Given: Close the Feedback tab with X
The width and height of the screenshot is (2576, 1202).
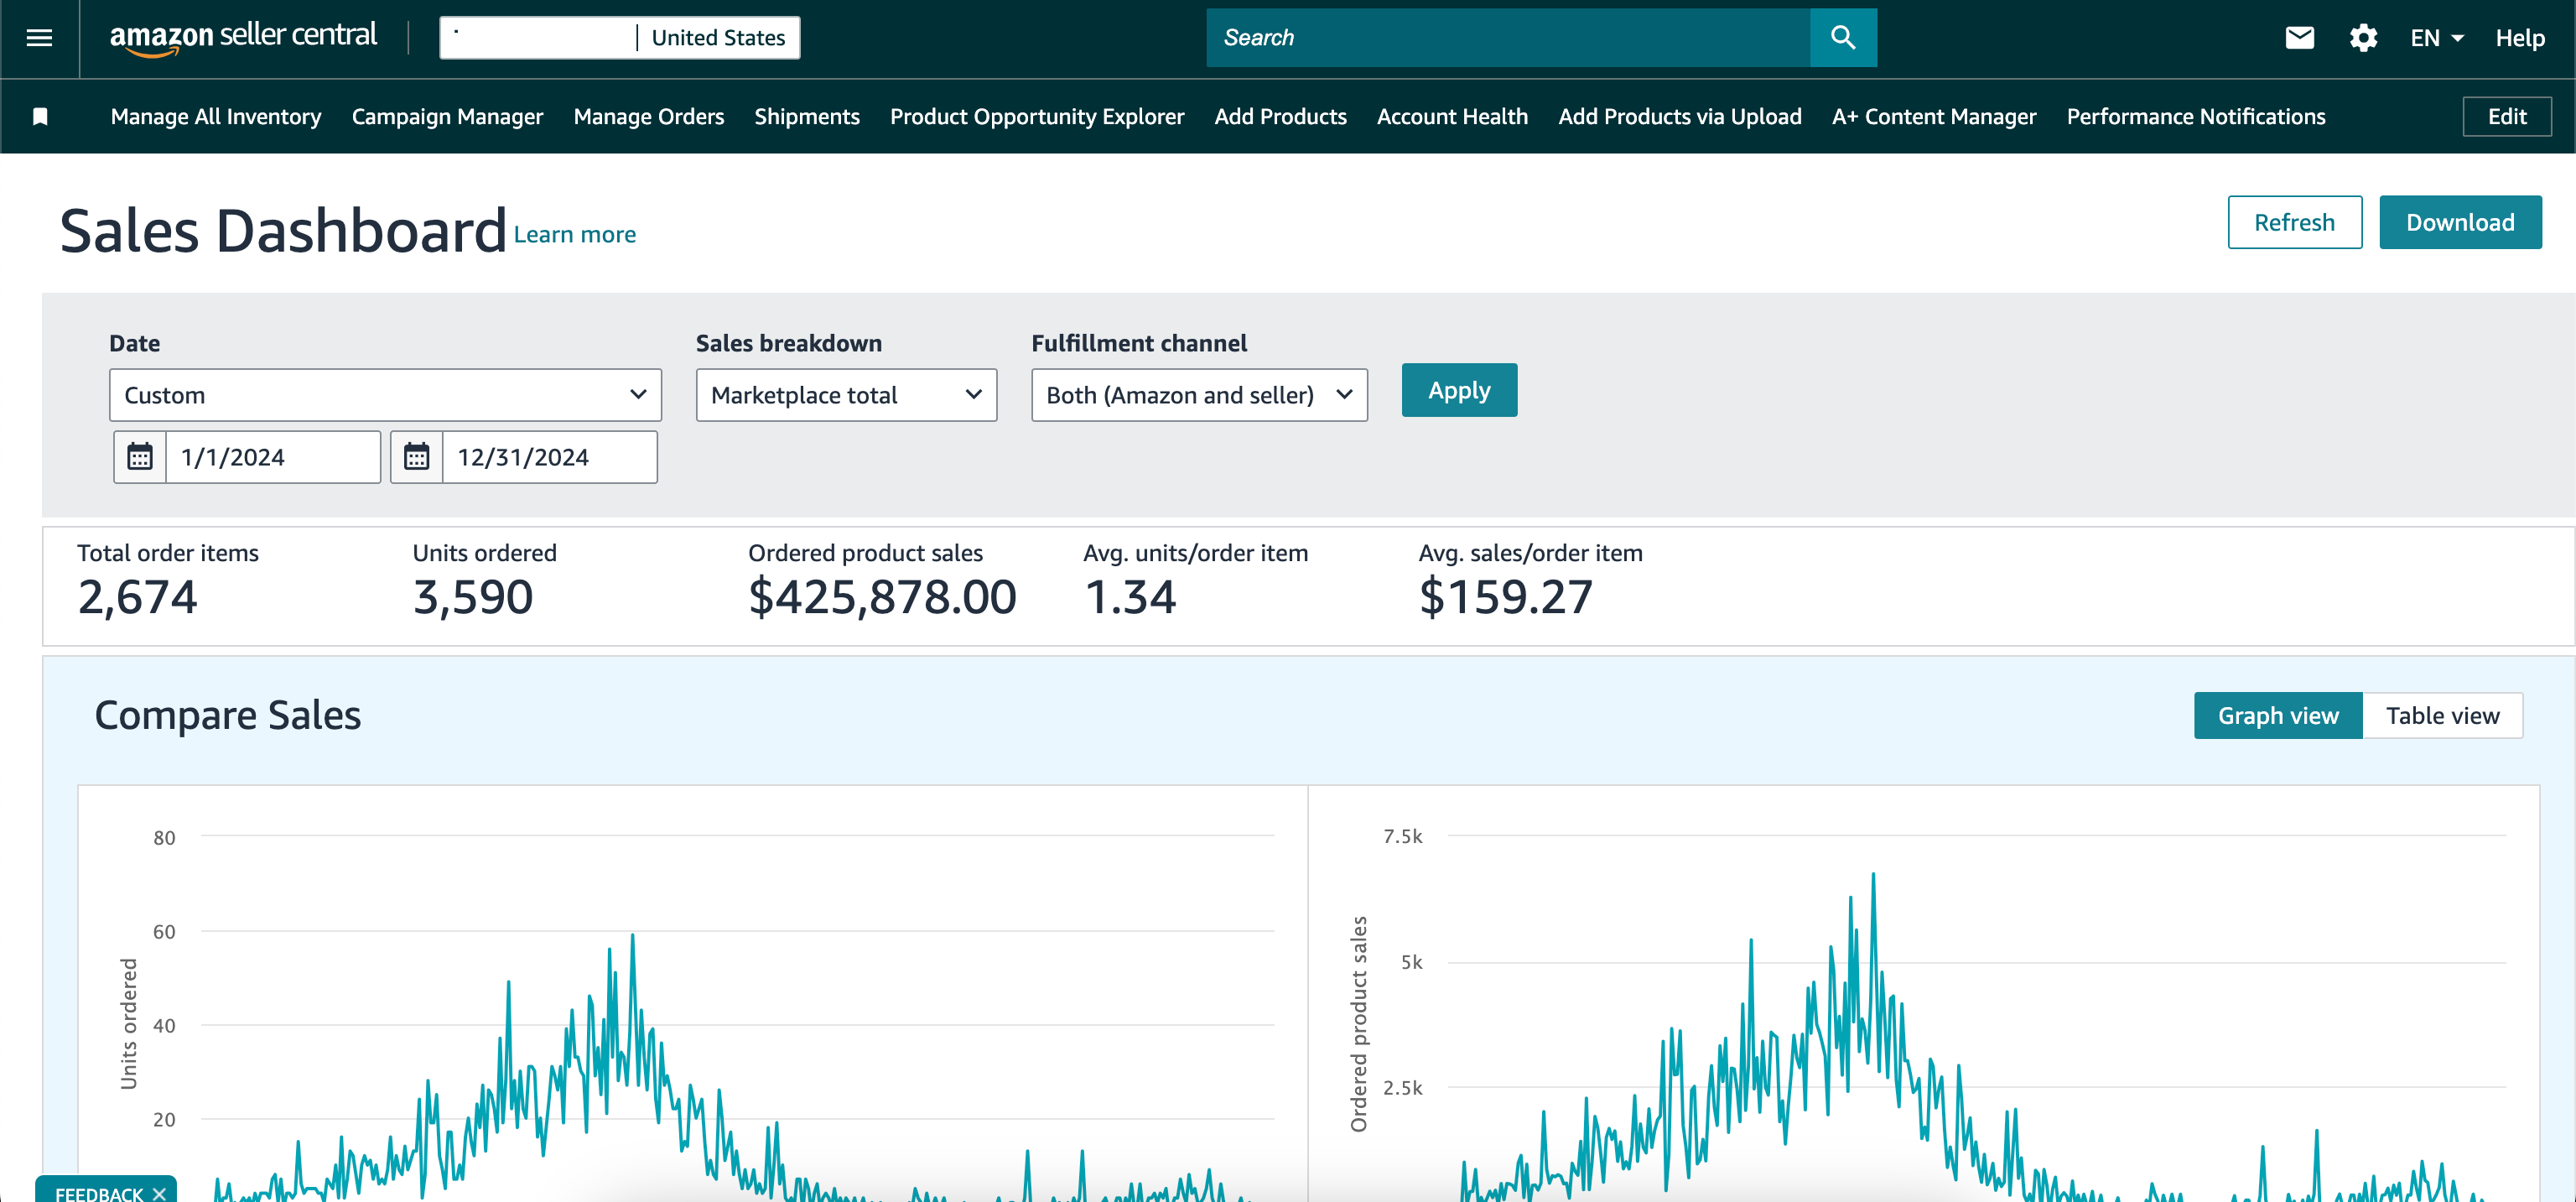Looking at the screenshot, I should click(159, 1193).
